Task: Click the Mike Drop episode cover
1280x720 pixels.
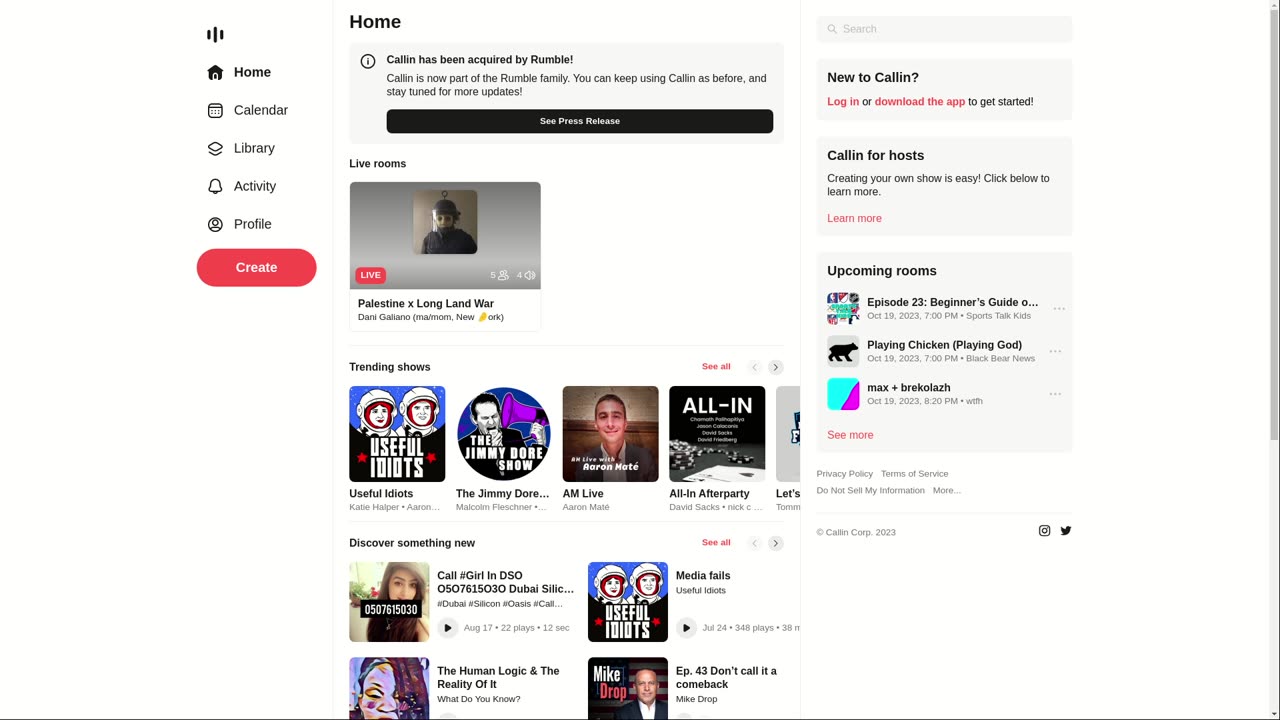Action: point(628,688)
